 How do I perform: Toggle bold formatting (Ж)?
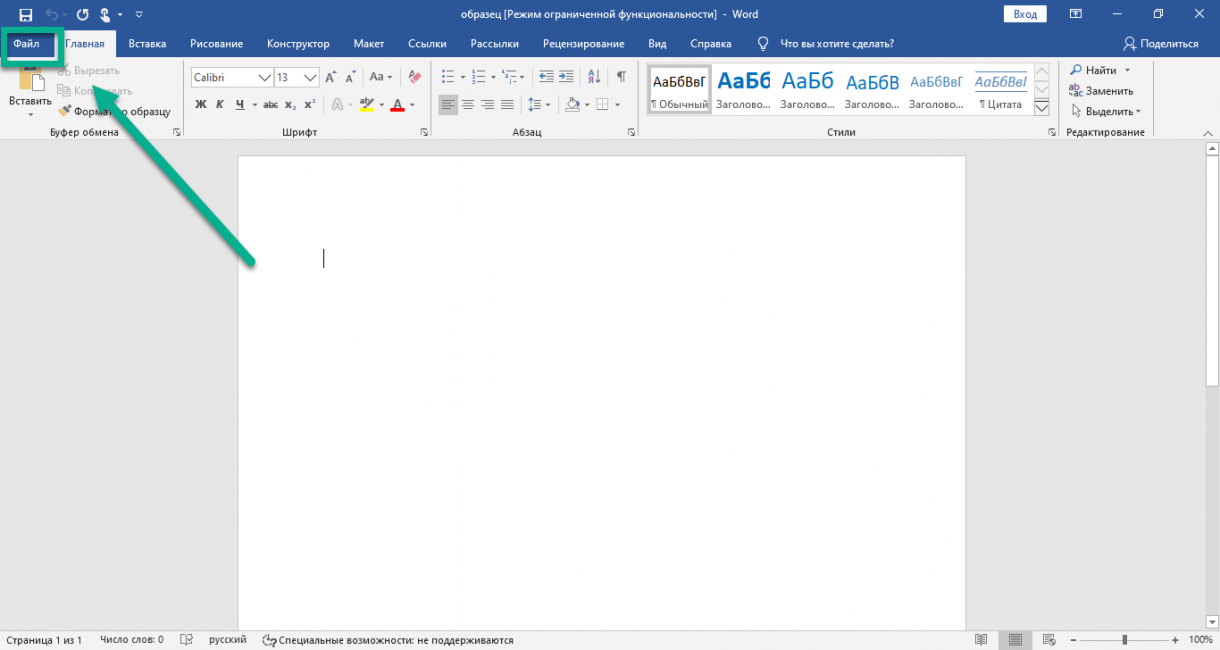click(201, 105)
